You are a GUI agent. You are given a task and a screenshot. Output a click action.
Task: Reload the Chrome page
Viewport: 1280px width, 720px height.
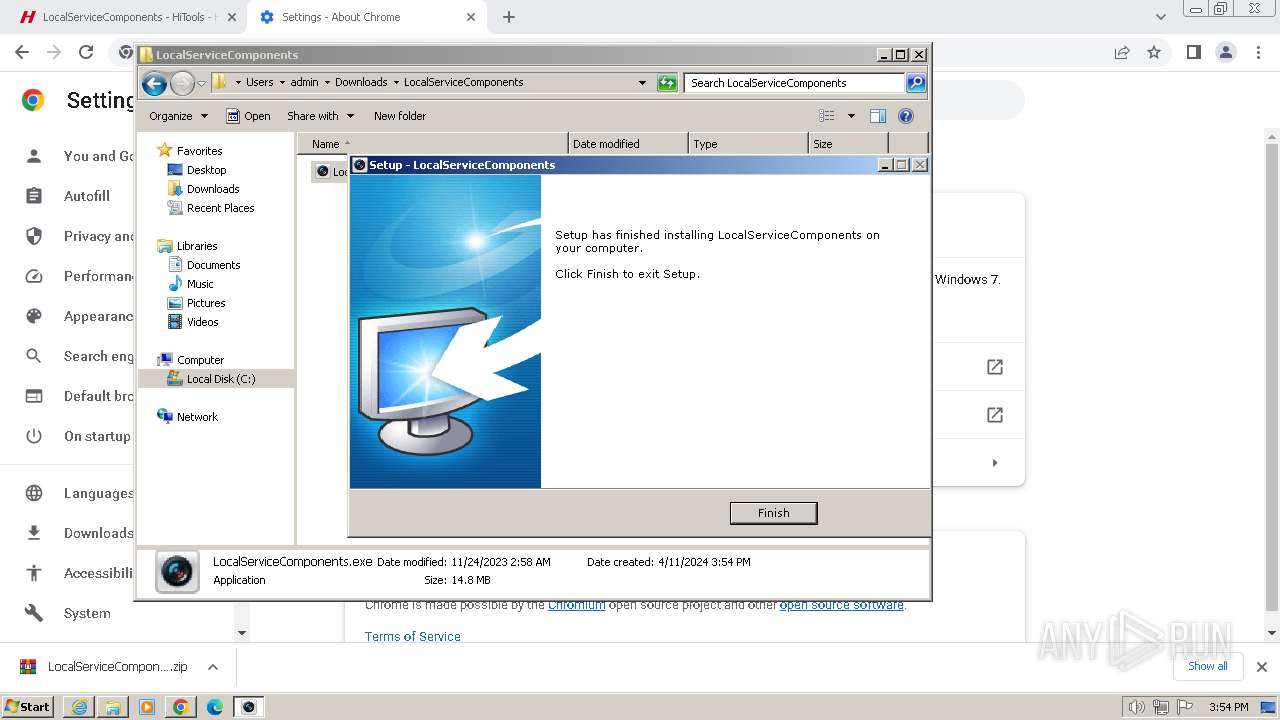point(86,53)
